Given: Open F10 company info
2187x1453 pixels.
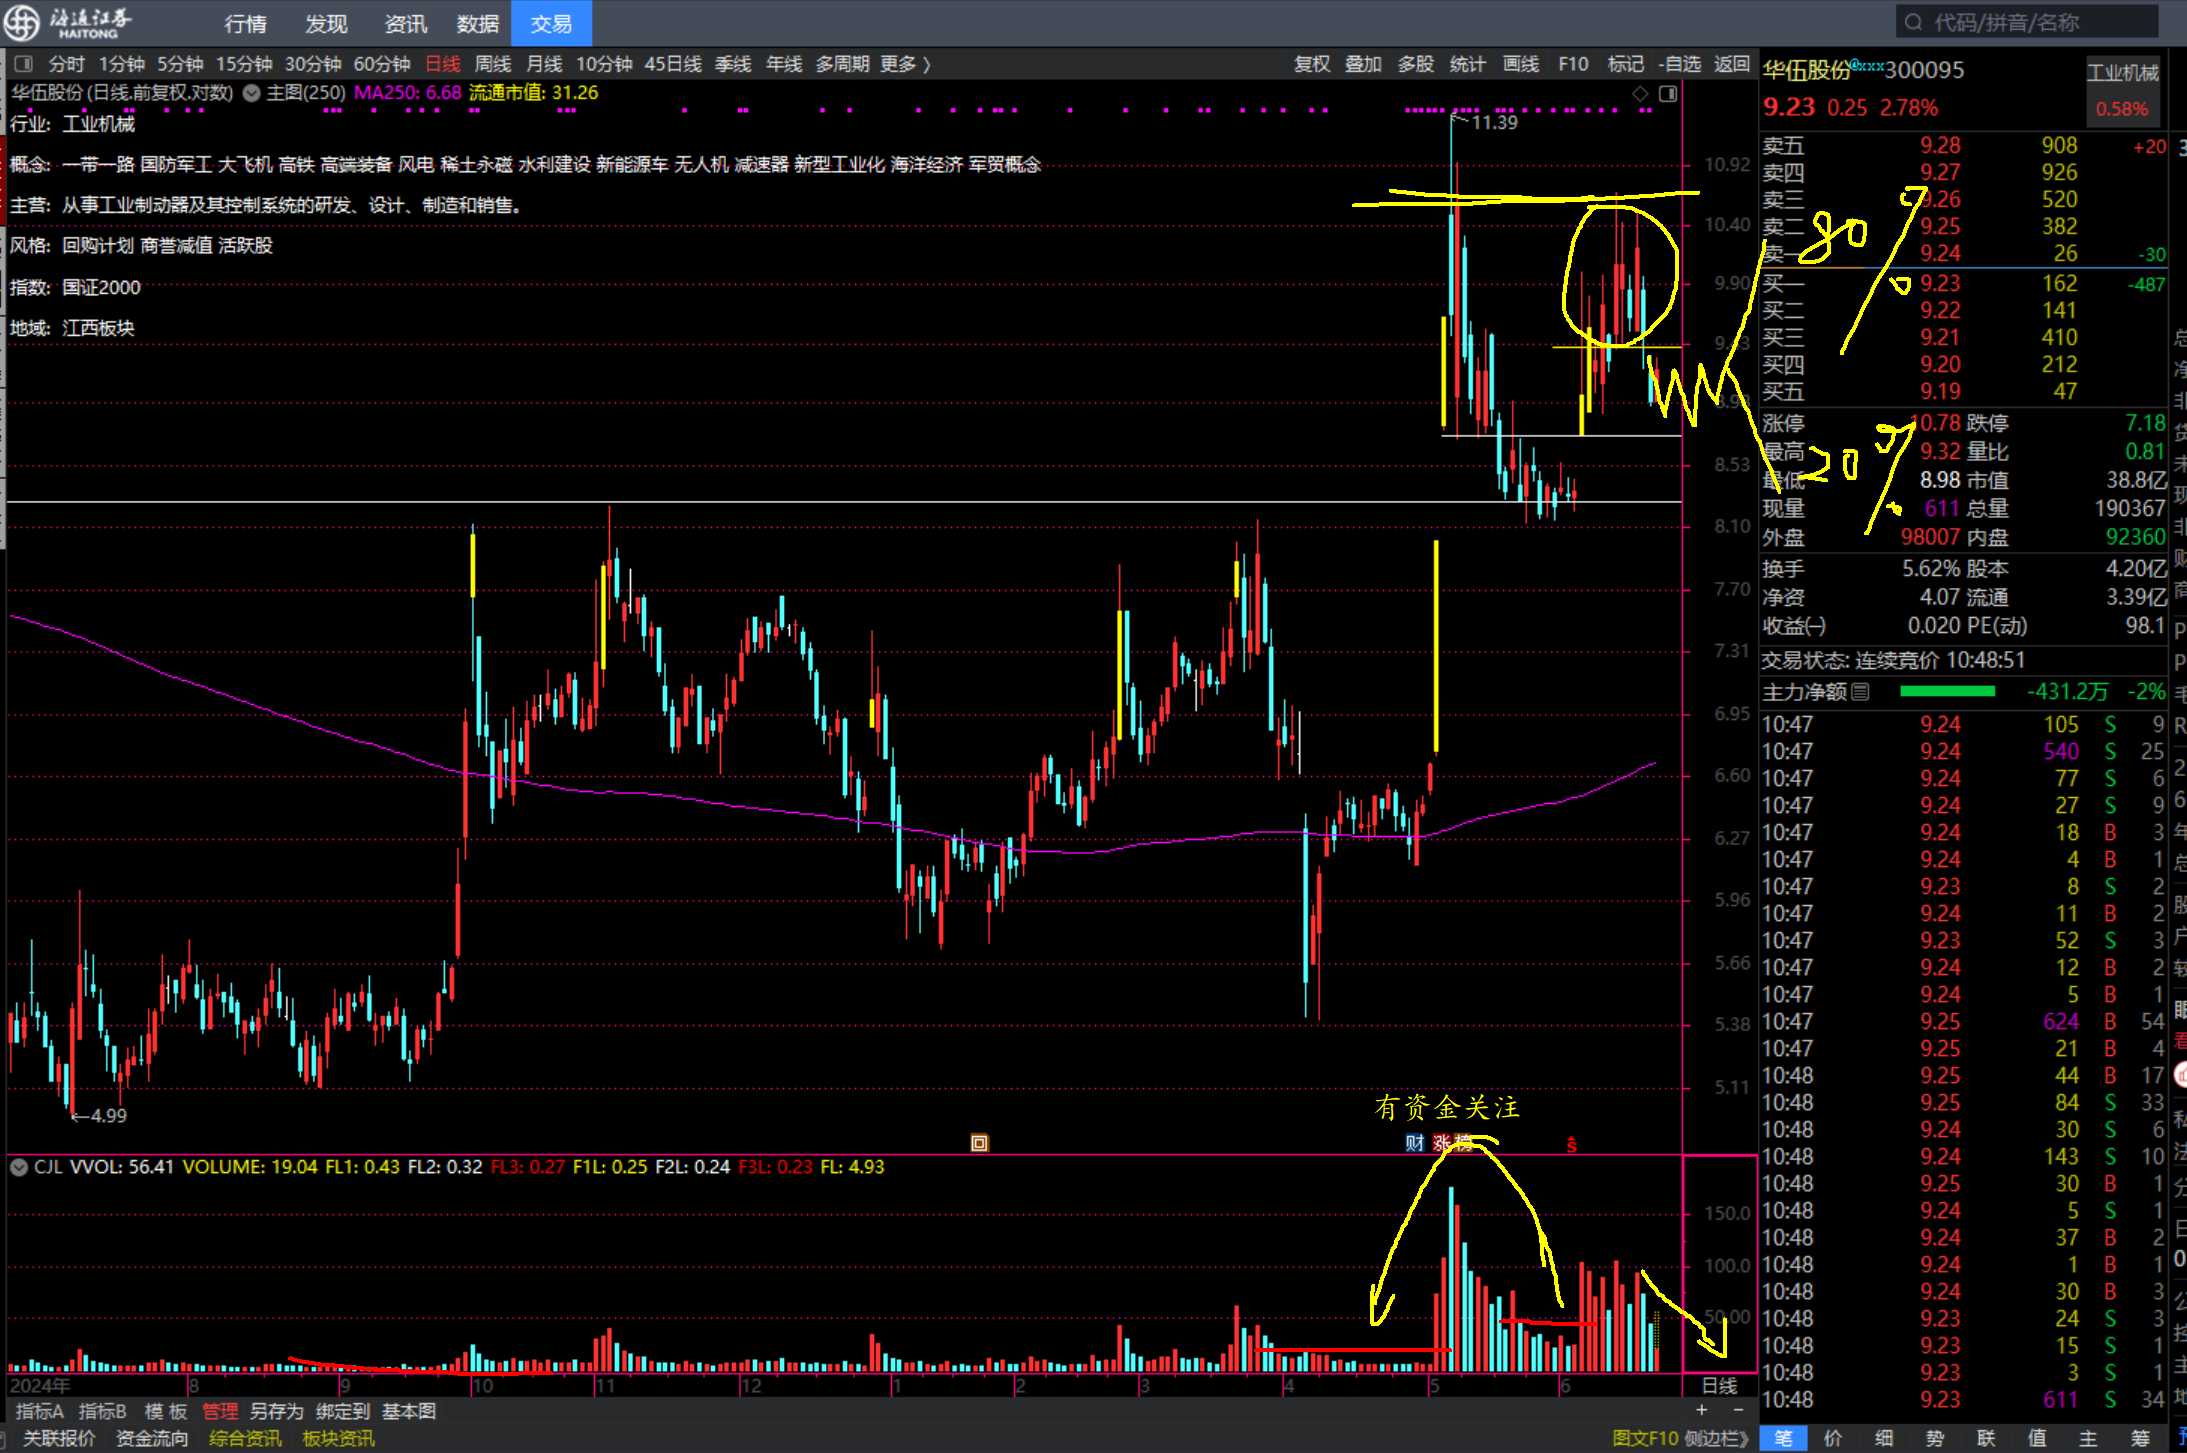Looking at the screenshot, I should [x=1573, y=64].
